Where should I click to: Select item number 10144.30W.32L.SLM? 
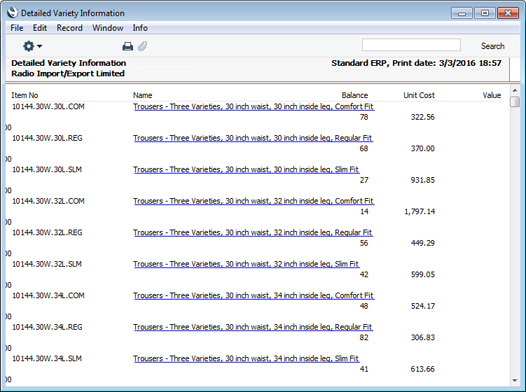tap(47, 264)
